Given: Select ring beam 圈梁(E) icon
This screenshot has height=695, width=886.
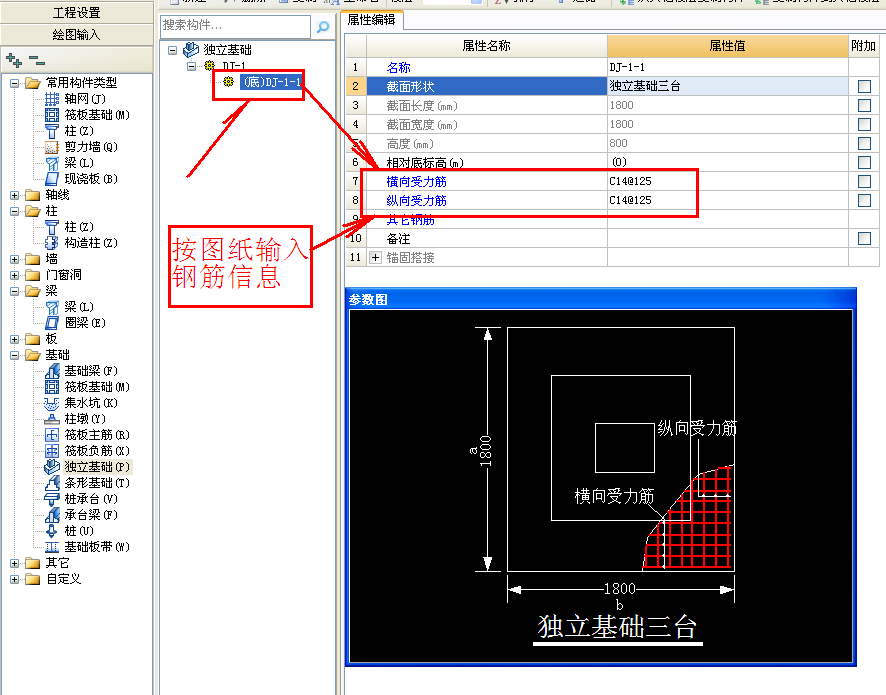Looking at the screenshot, I should [51, 323].
